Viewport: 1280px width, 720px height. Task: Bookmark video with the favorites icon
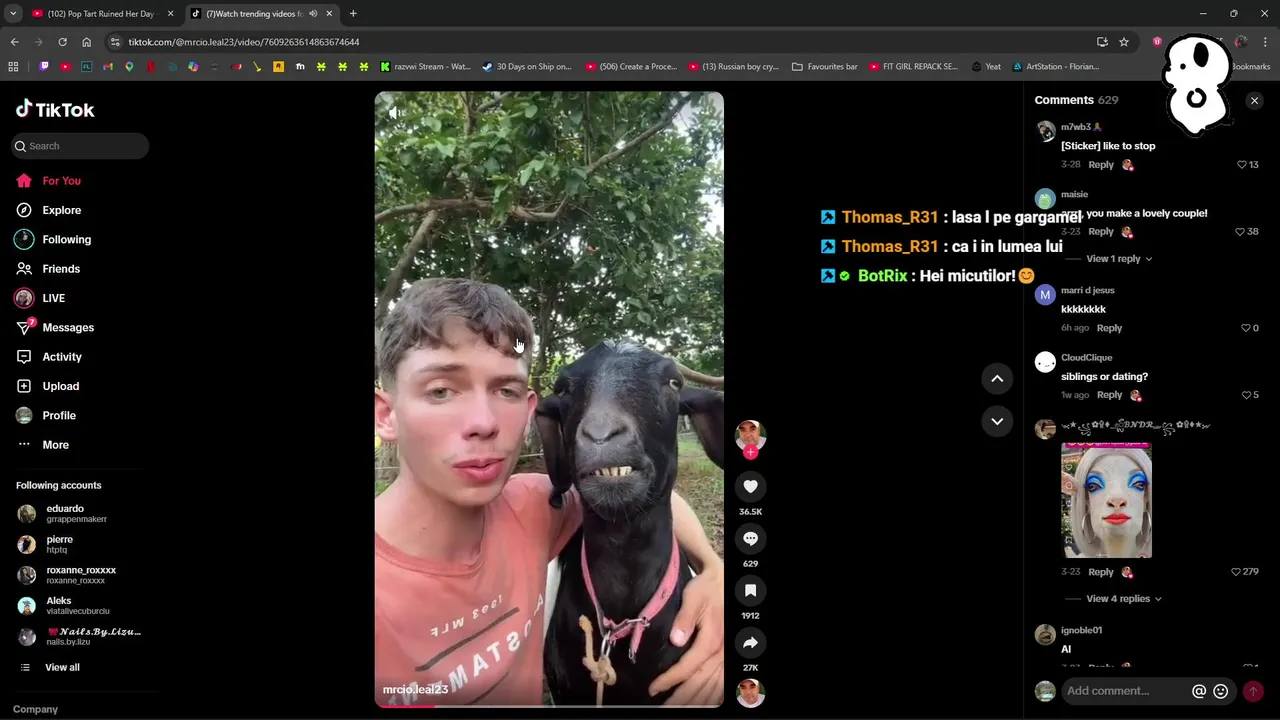click(750, 590)
